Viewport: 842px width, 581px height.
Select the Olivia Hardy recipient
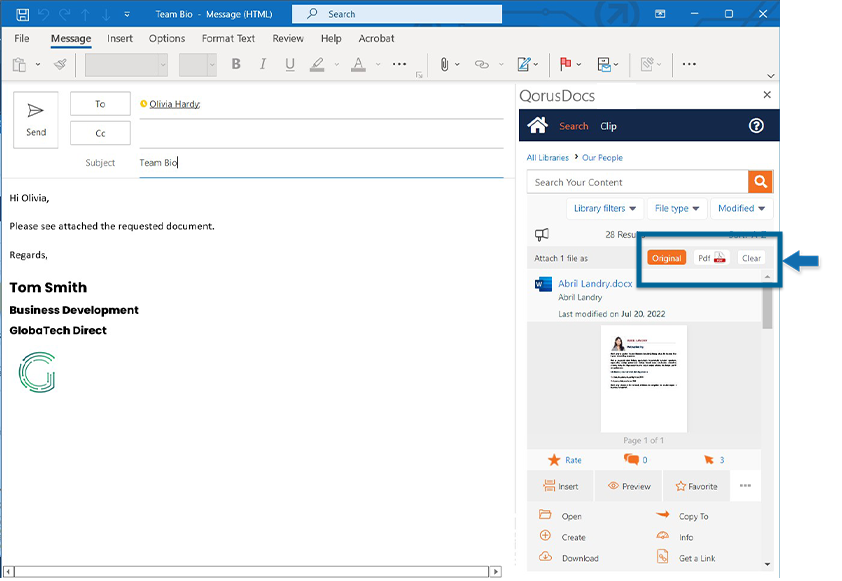[175, 104]
